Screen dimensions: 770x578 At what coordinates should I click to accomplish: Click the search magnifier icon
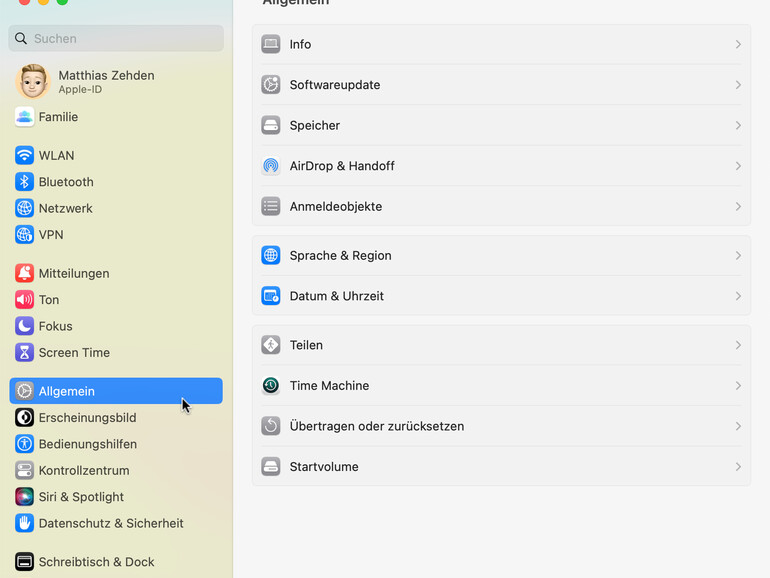[x=21, y=38]
